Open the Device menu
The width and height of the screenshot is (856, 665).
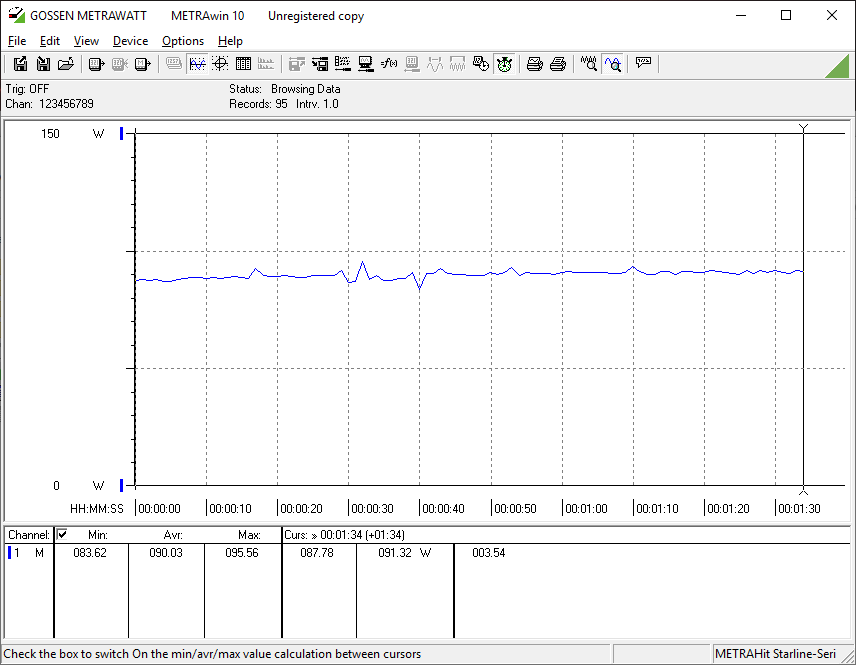tap(130, 41)
